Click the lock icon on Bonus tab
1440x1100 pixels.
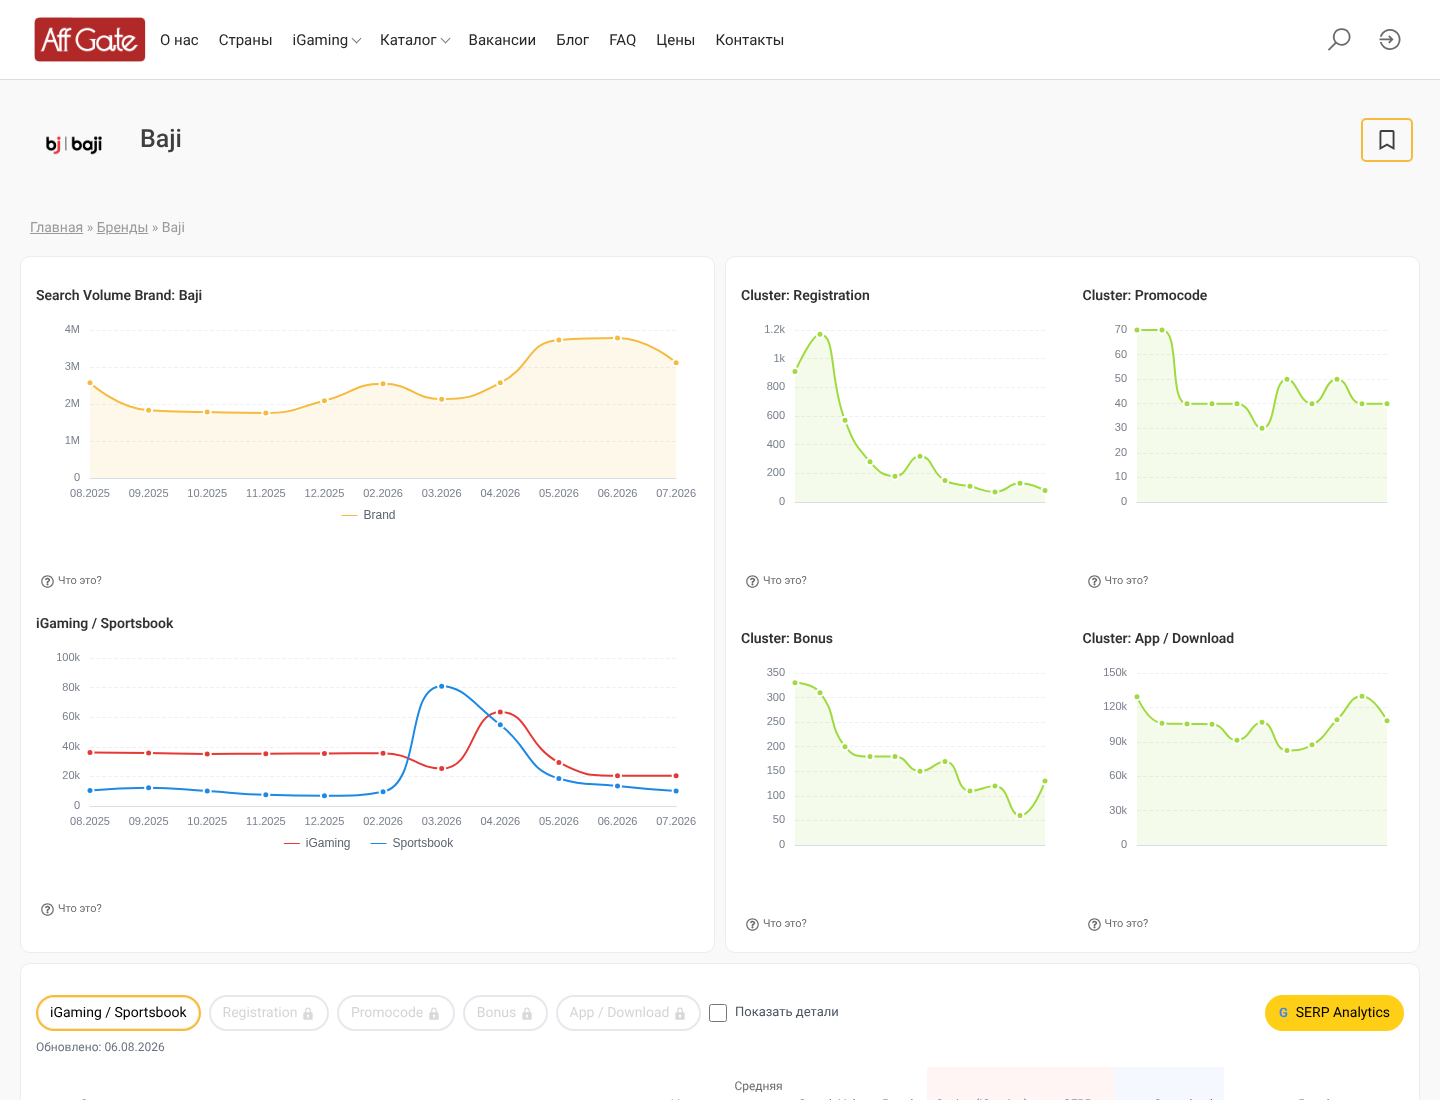pos(527,1014)
